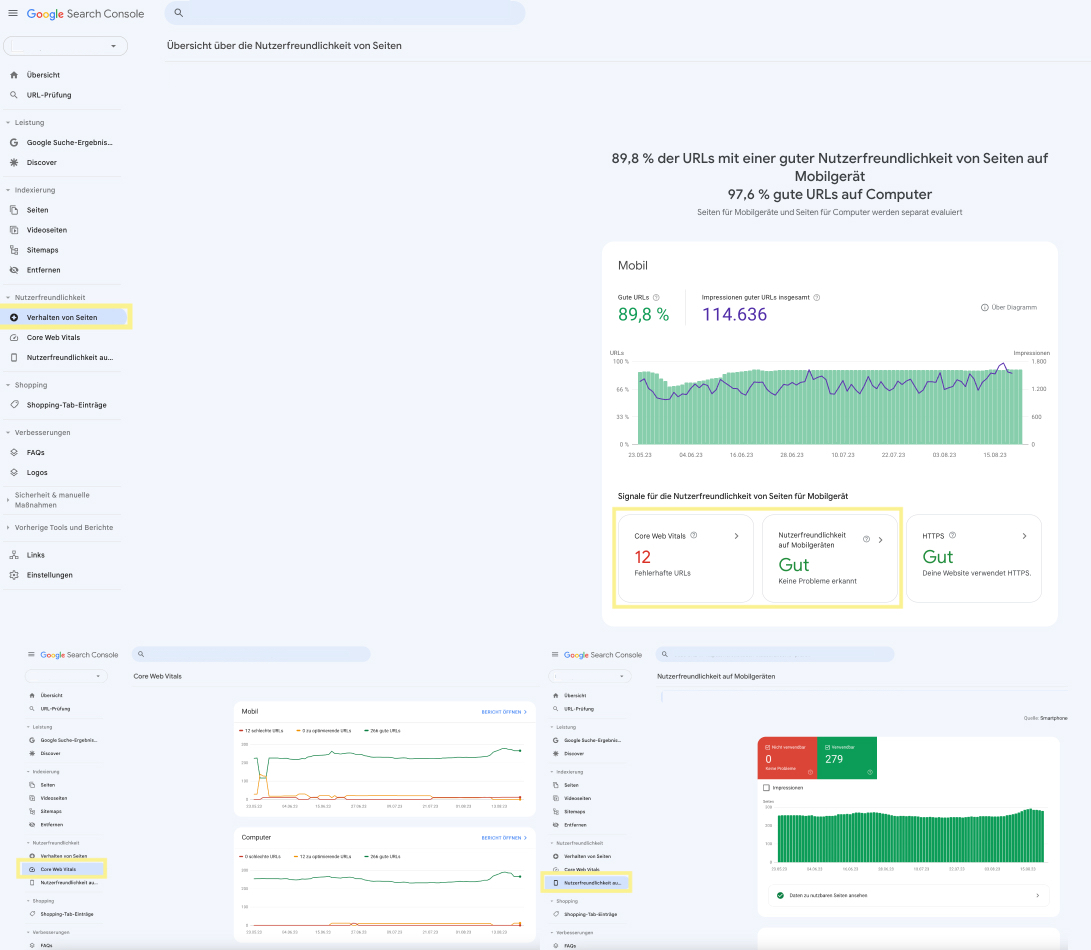Open Daten zu nutzbaren Seiten ansehen row

(x=909, y=896)
